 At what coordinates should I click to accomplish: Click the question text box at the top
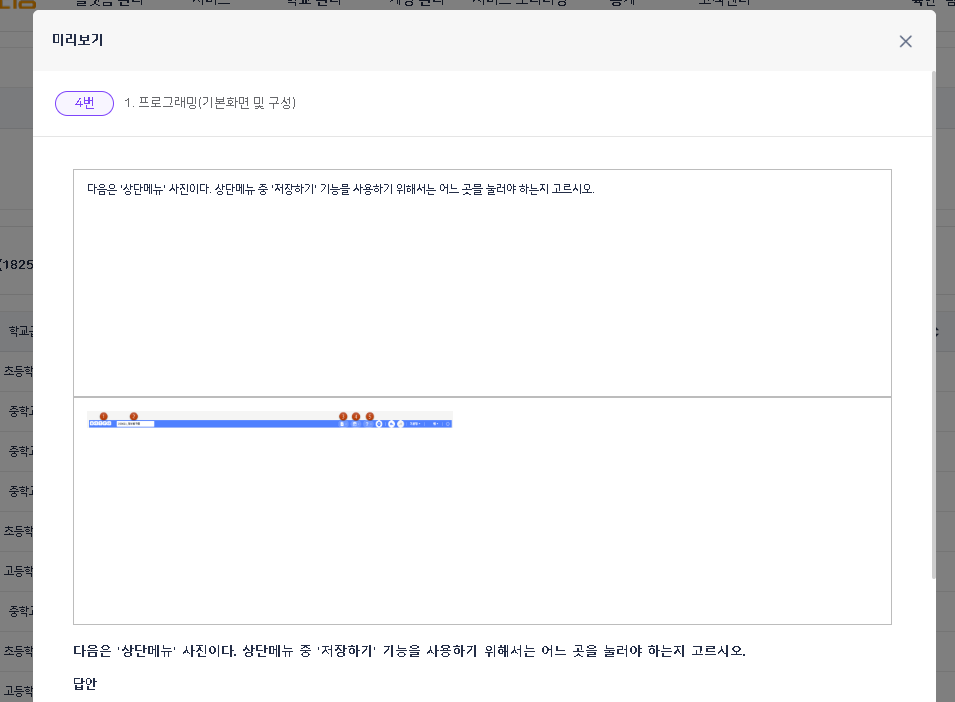(481, 282)
